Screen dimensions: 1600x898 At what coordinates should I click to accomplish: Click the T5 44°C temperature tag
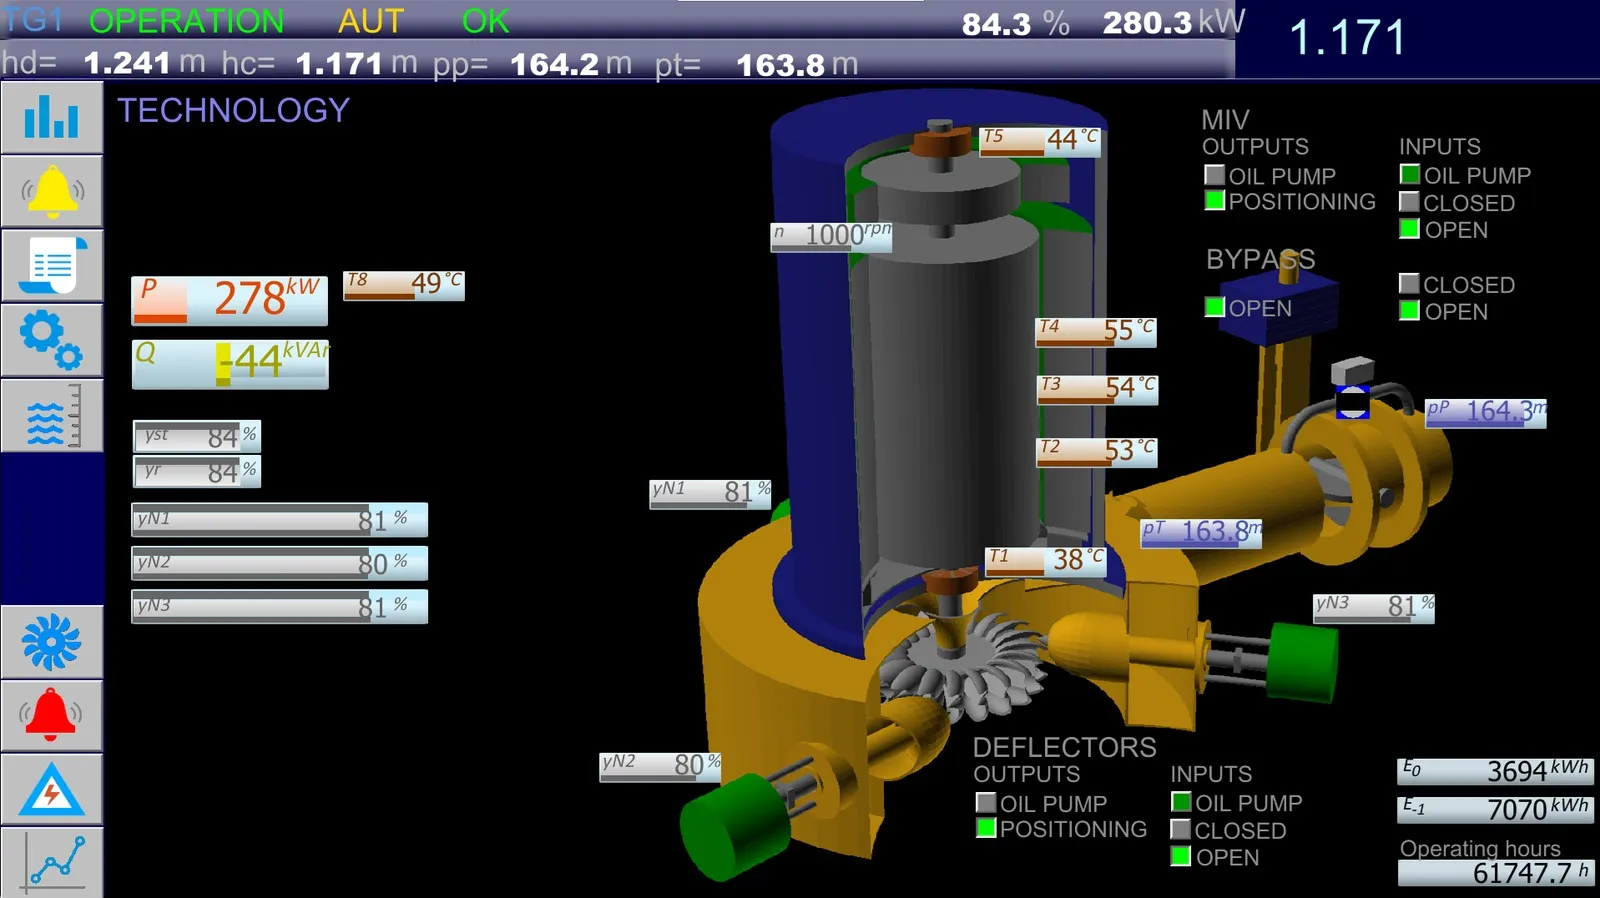1039,140
